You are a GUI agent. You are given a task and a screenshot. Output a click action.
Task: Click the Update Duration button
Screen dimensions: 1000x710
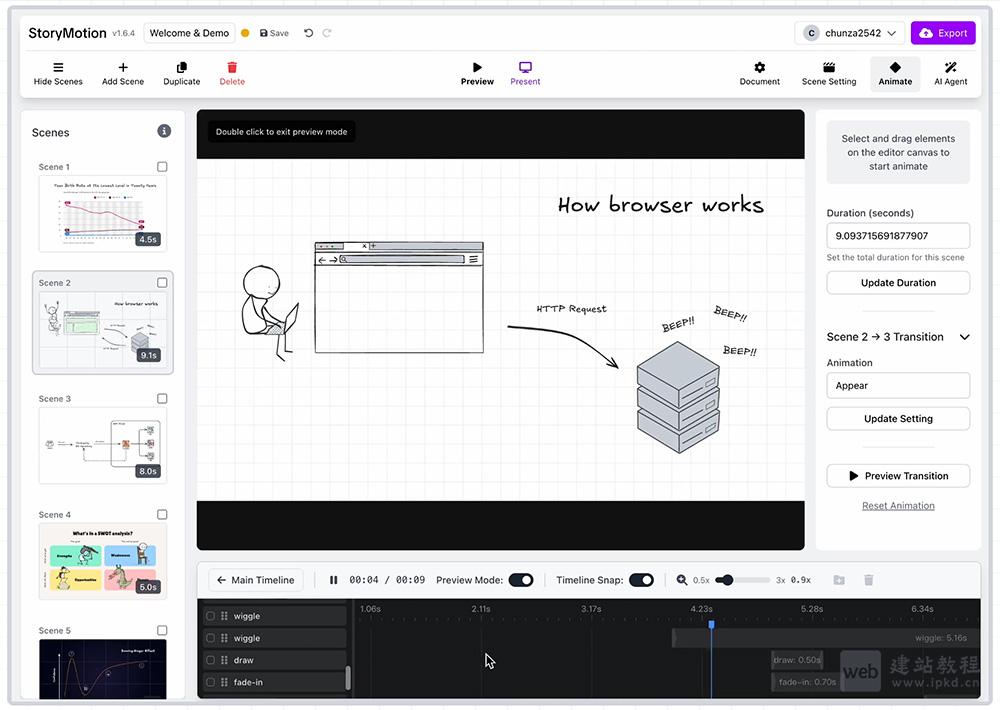click(897, 282)
